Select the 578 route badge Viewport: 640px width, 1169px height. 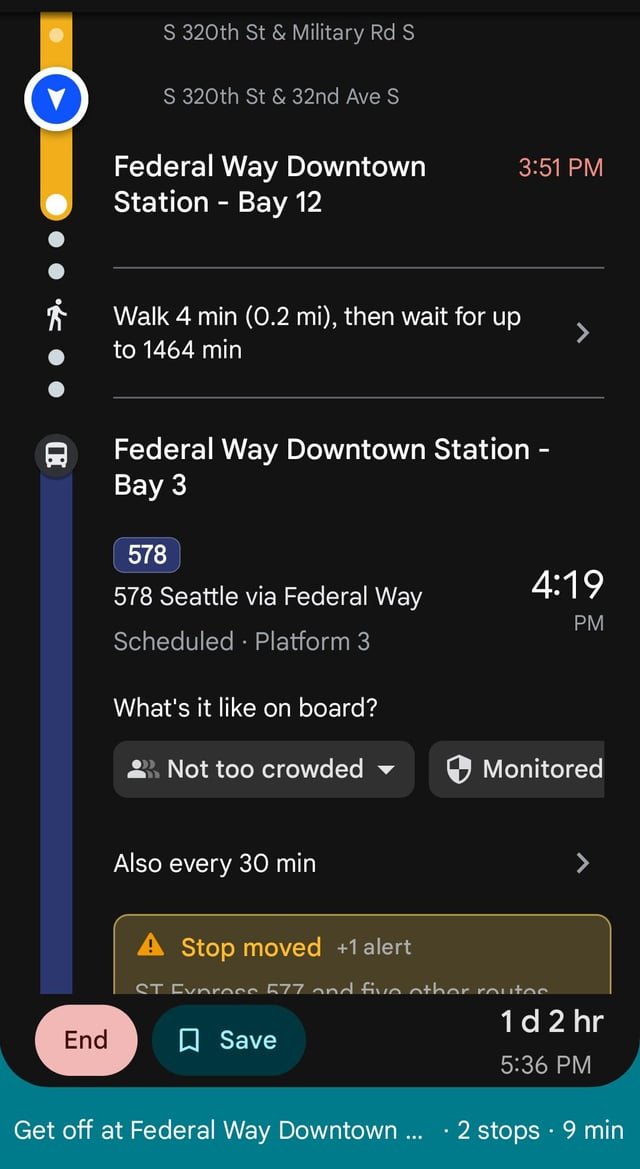(146, 555)
